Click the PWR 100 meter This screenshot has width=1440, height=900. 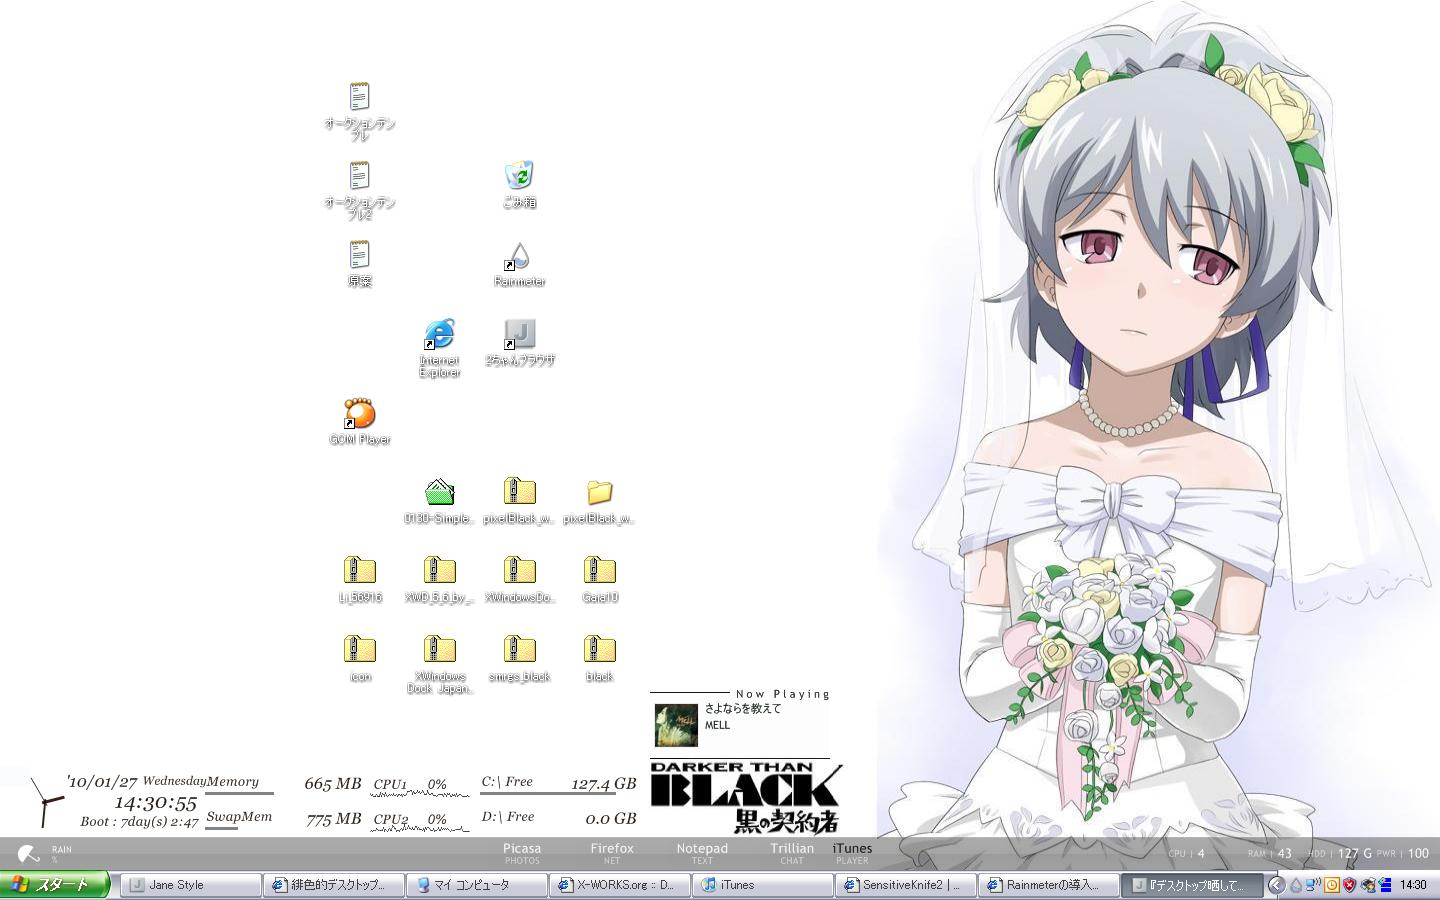(1403, 853)
